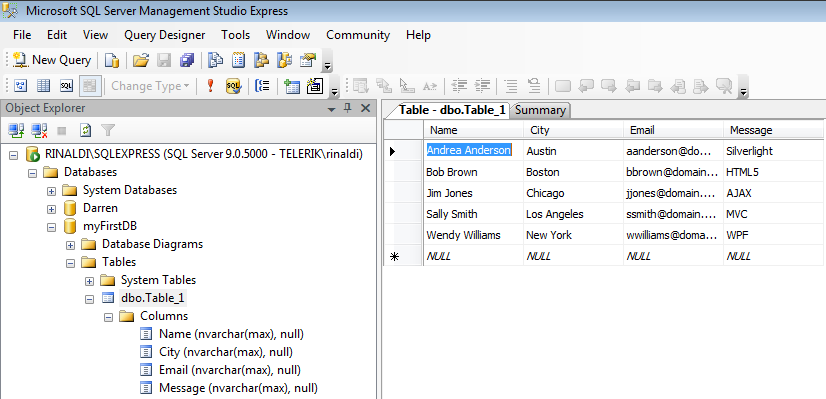Click the Connect icon in Object Explorer
Viewport: 826px width, 399px height.
(16, 130)
